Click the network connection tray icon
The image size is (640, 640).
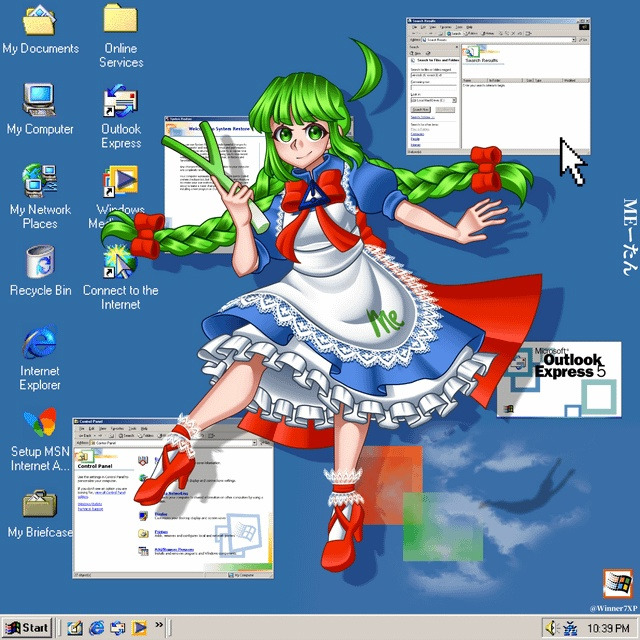570,628
